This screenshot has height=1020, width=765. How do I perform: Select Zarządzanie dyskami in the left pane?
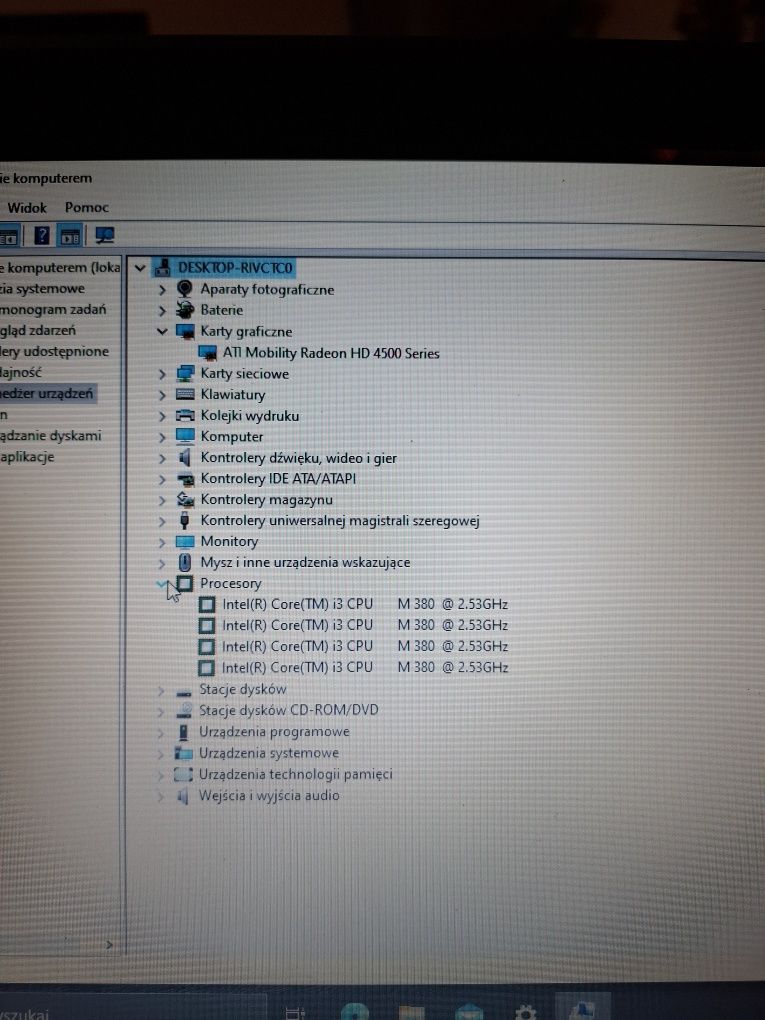[51, 435]
